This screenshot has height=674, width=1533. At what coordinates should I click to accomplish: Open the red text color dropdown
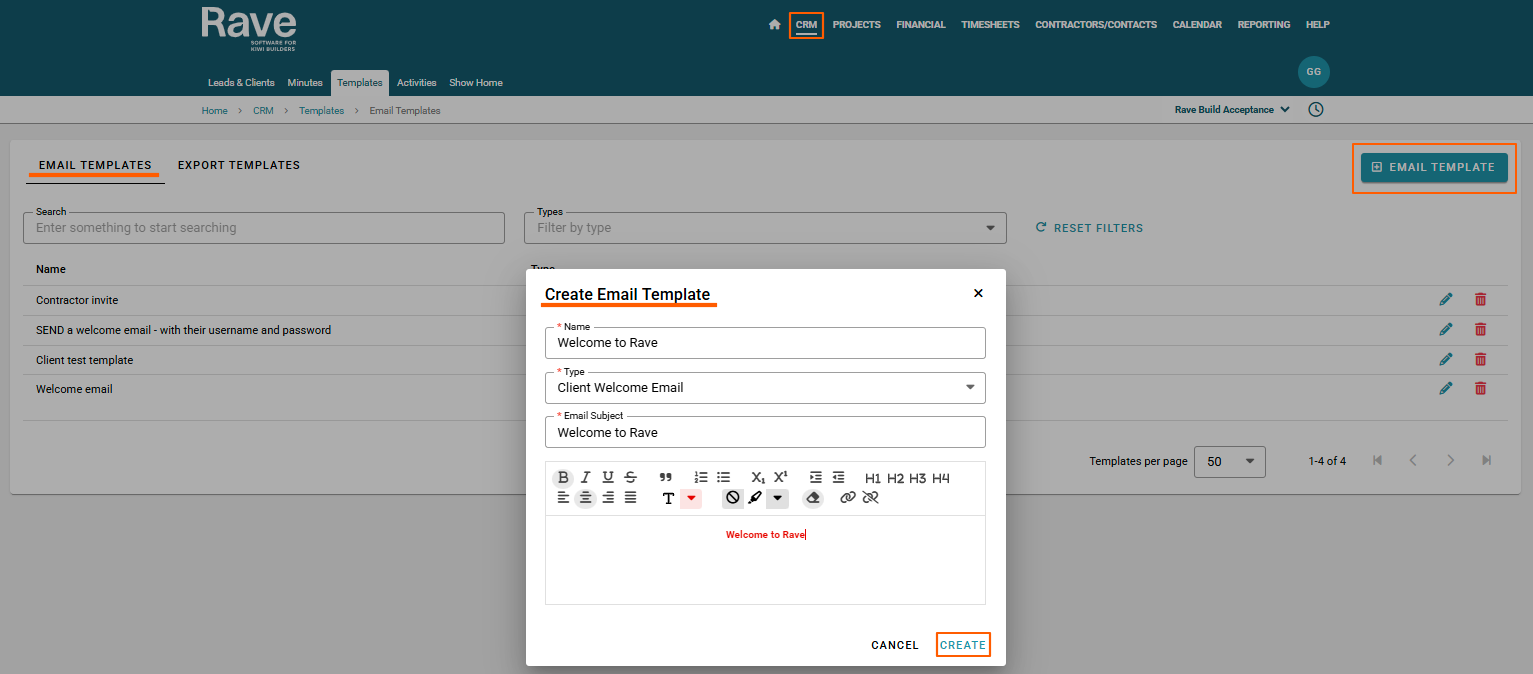coord(691,498)
